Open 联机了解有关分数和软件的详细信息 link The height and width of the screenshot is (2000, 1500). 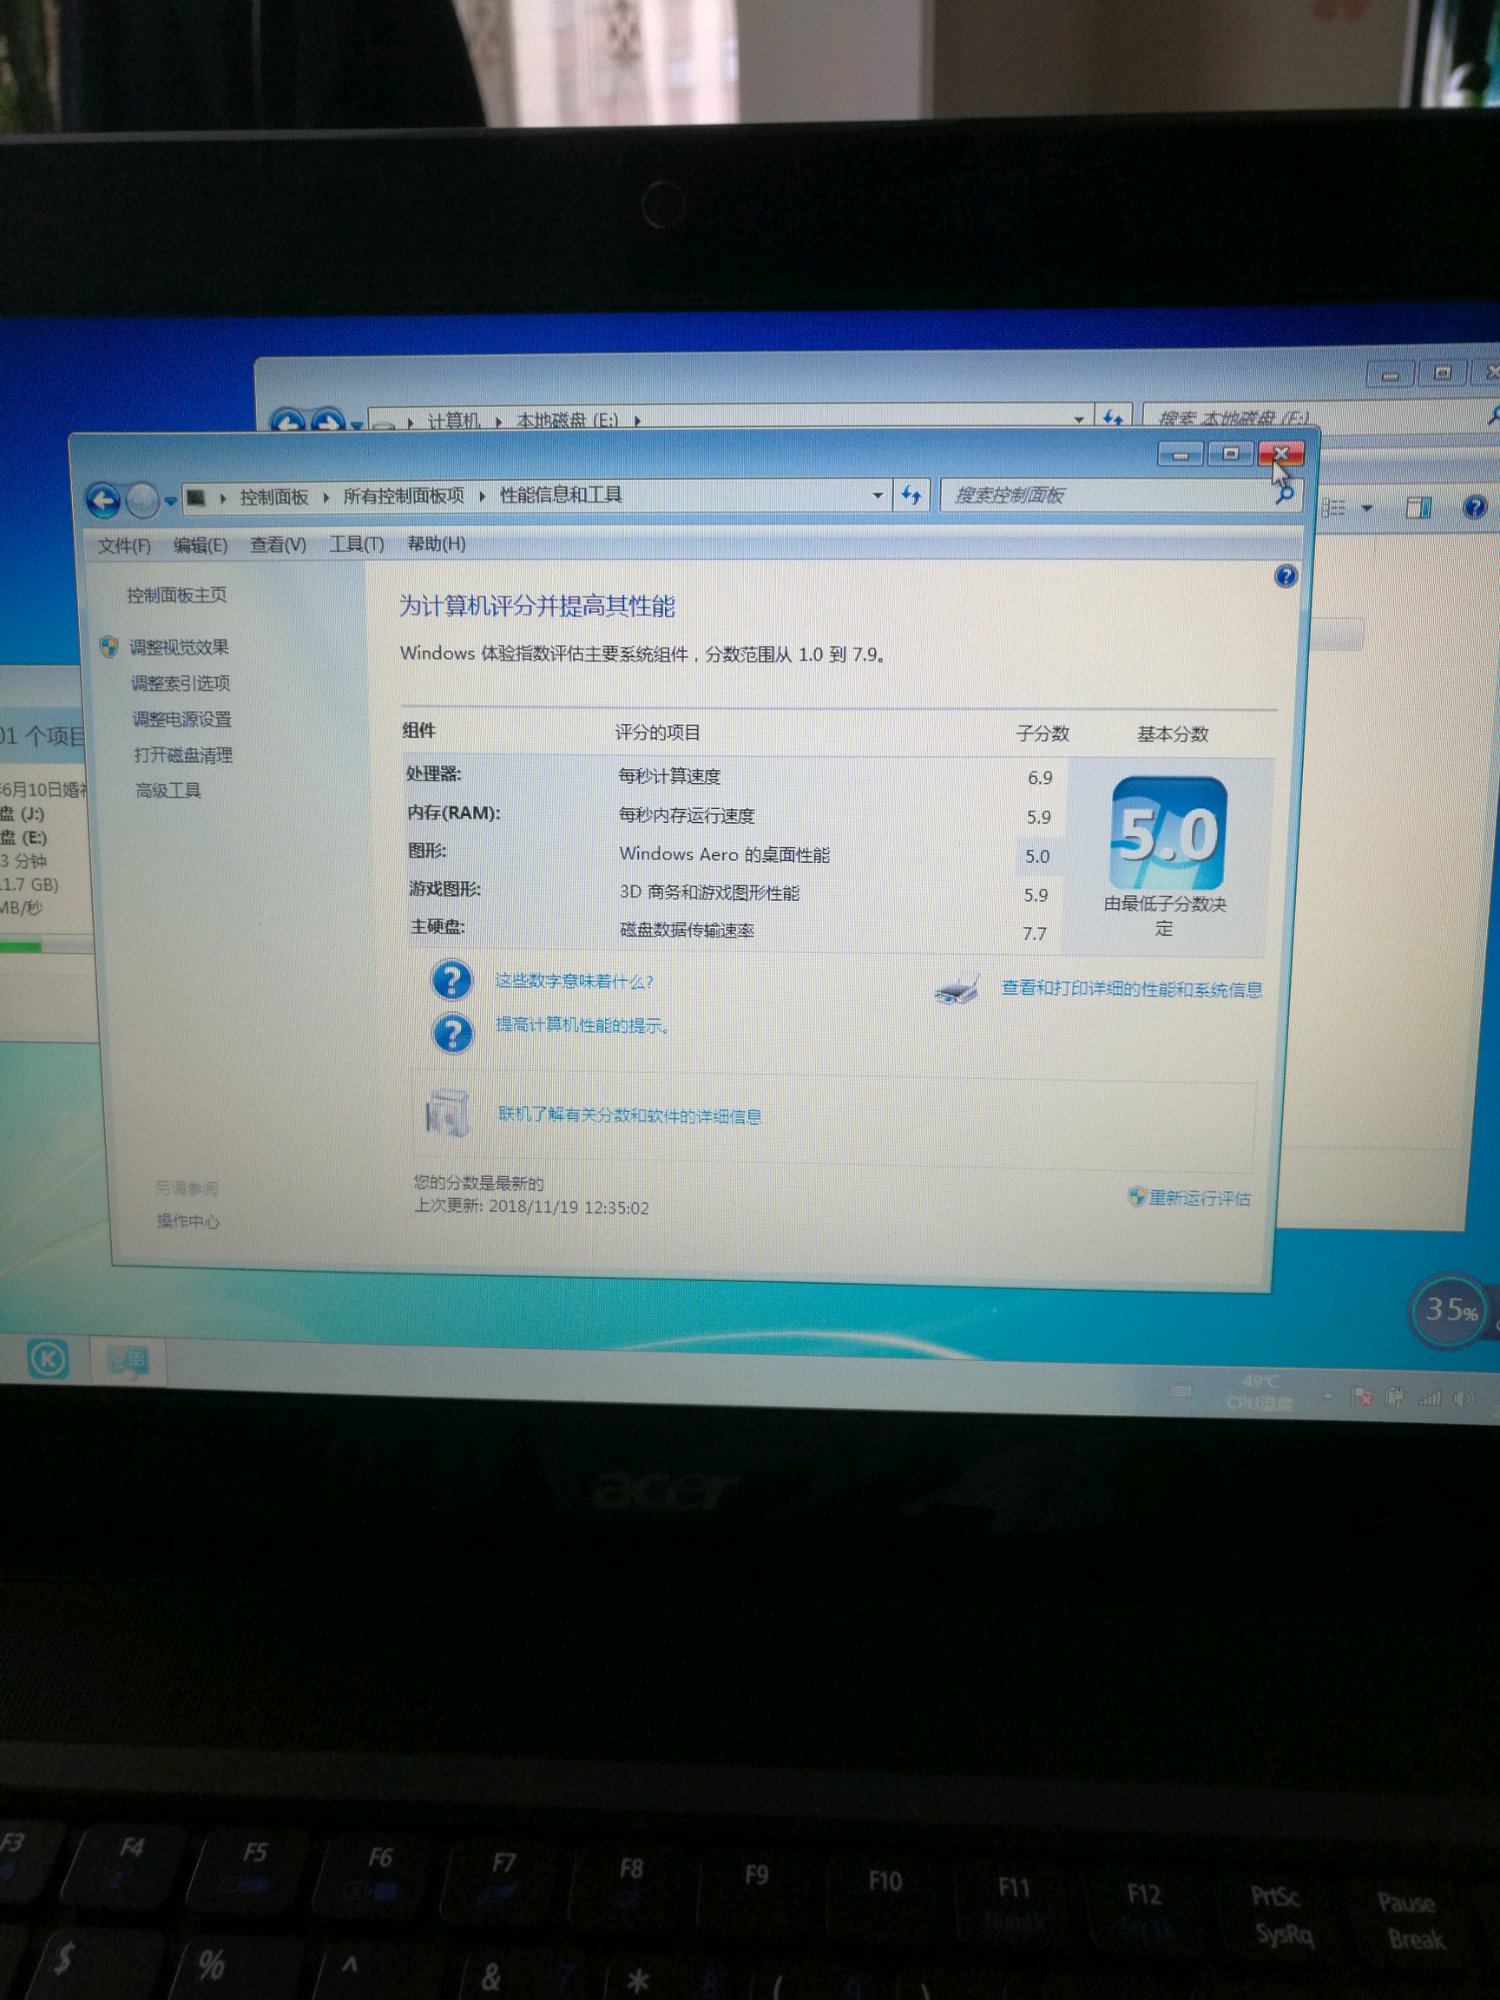[x=630, y=1116]
